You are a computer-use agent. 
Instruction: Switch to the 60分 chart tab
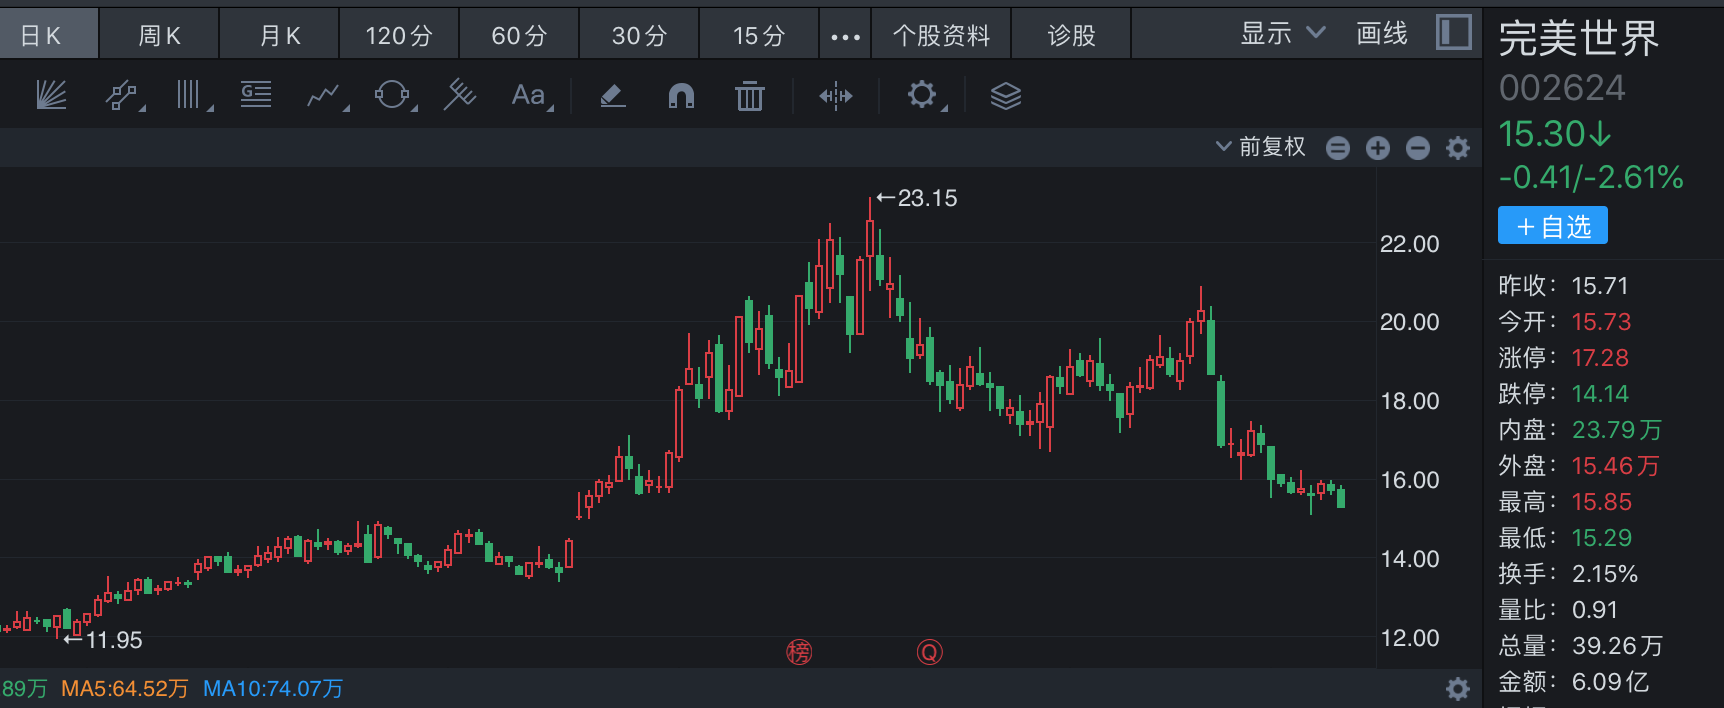519,36
